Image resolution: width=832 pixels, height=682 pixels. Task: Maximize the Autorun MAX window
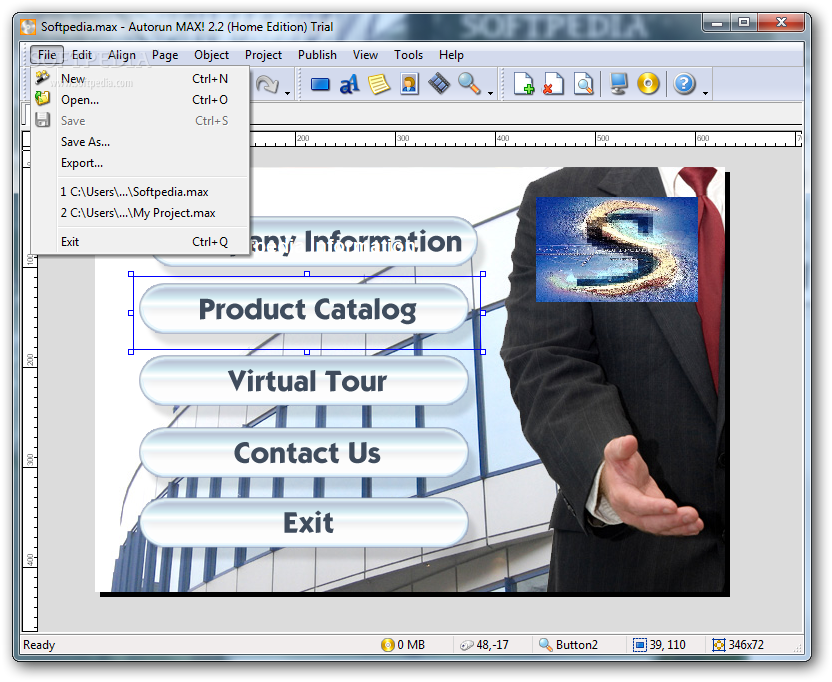click(x=744, y=23)
